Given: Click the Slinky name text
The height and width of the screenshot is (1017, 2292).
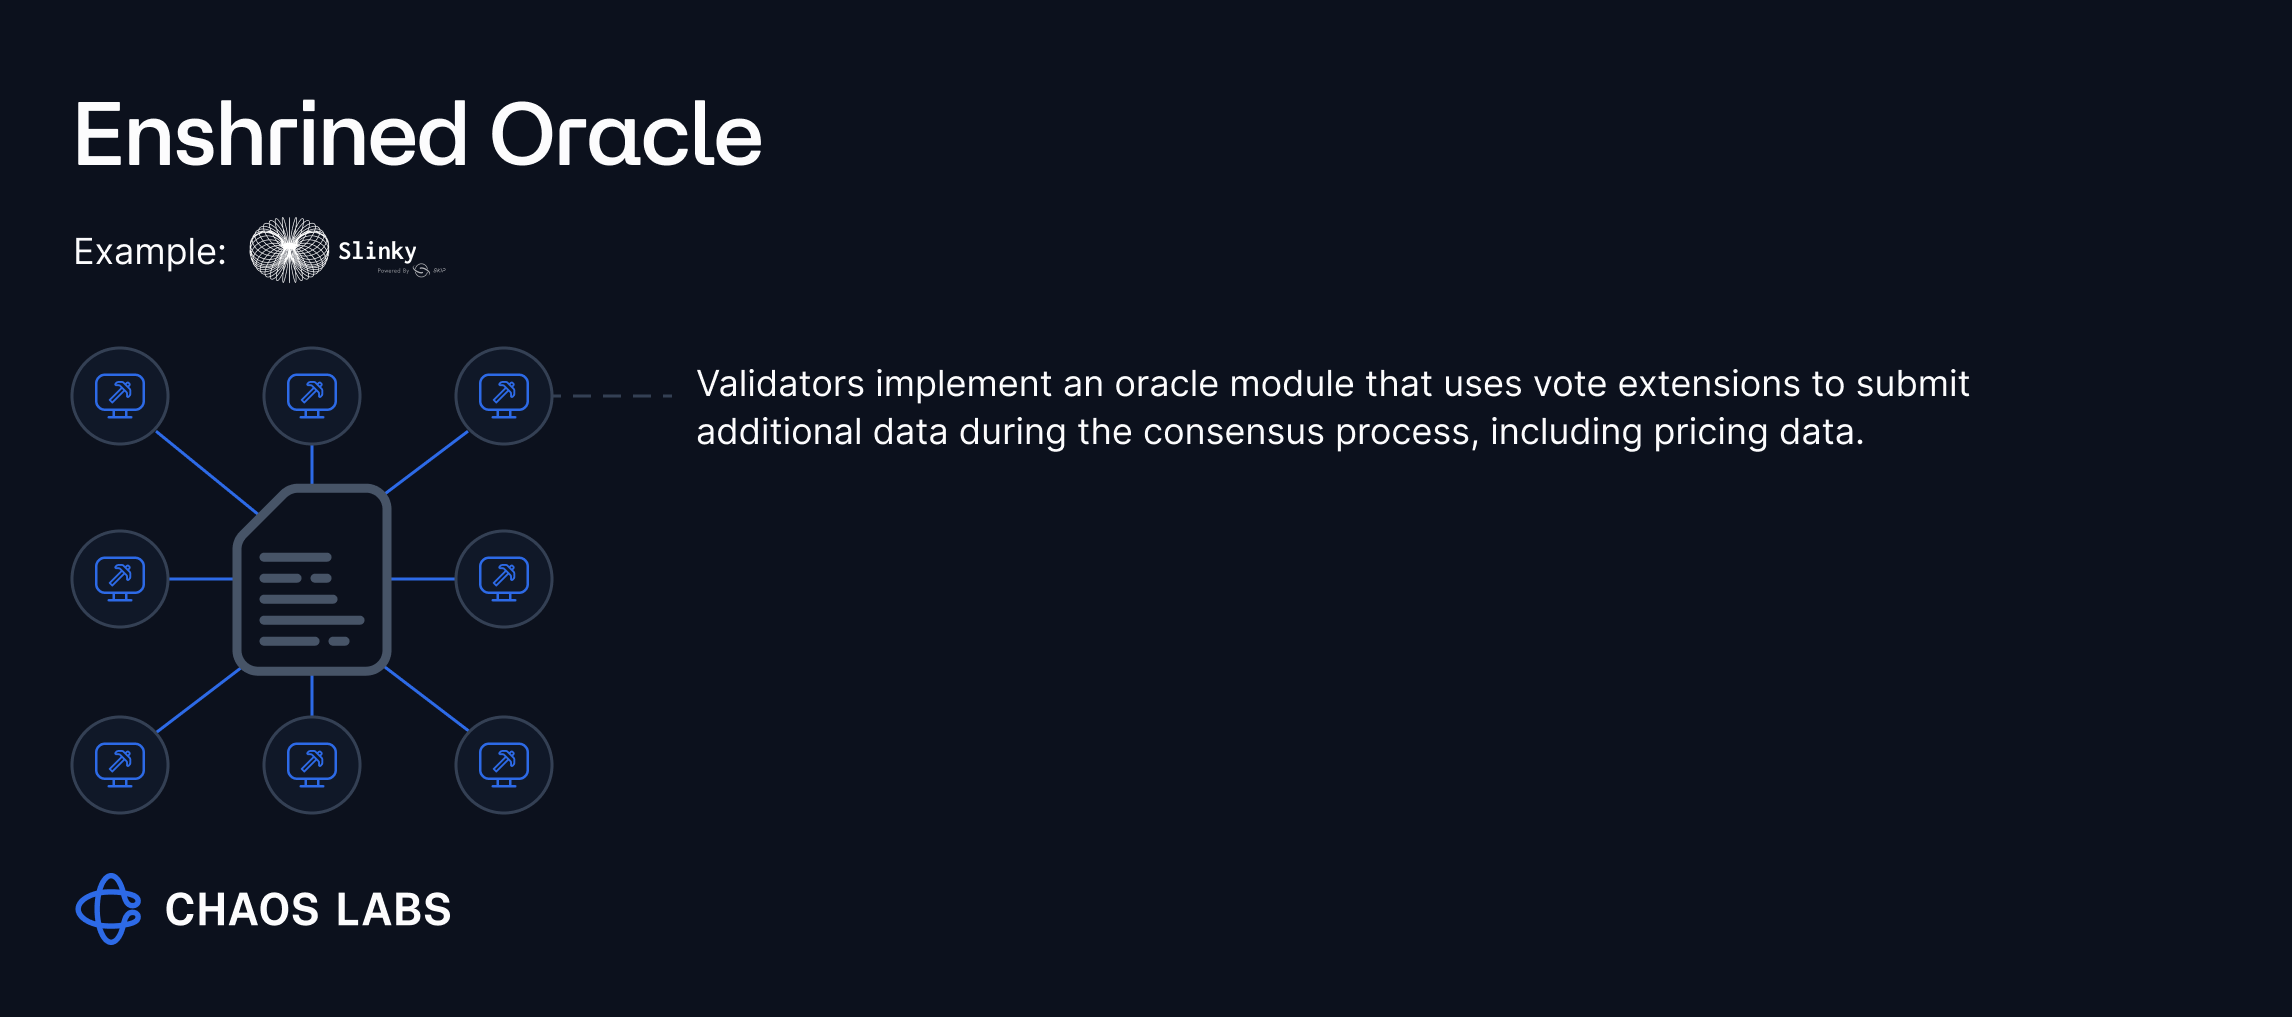Looking at the screenshot, I should click(377, 250).
